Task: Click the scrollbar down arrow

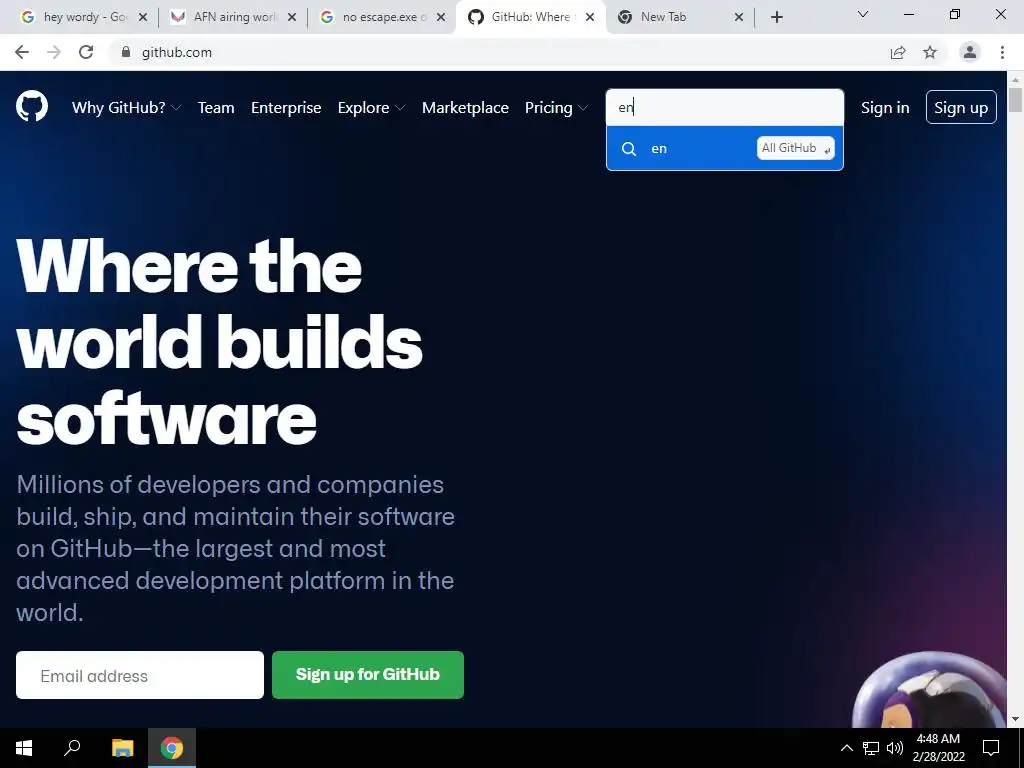Action: tap(1015, 719)
